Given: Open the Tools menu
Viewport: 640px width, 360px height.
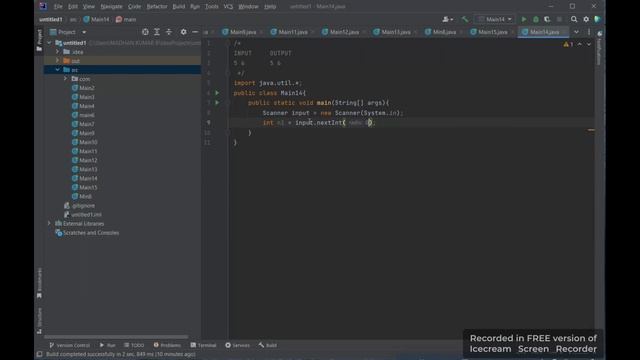Looking at the screenshot, I should click(211, 7).
